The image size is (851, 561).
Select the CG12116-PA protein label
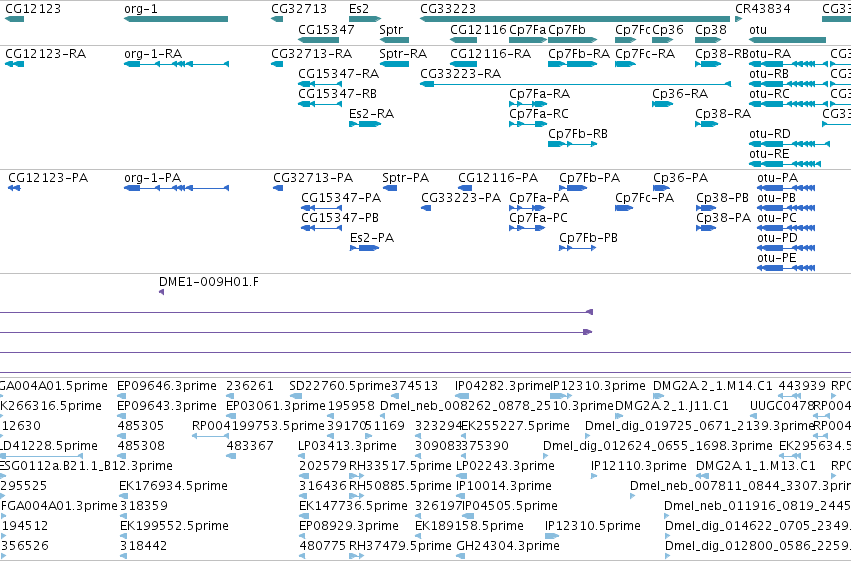tap(498, 178)
